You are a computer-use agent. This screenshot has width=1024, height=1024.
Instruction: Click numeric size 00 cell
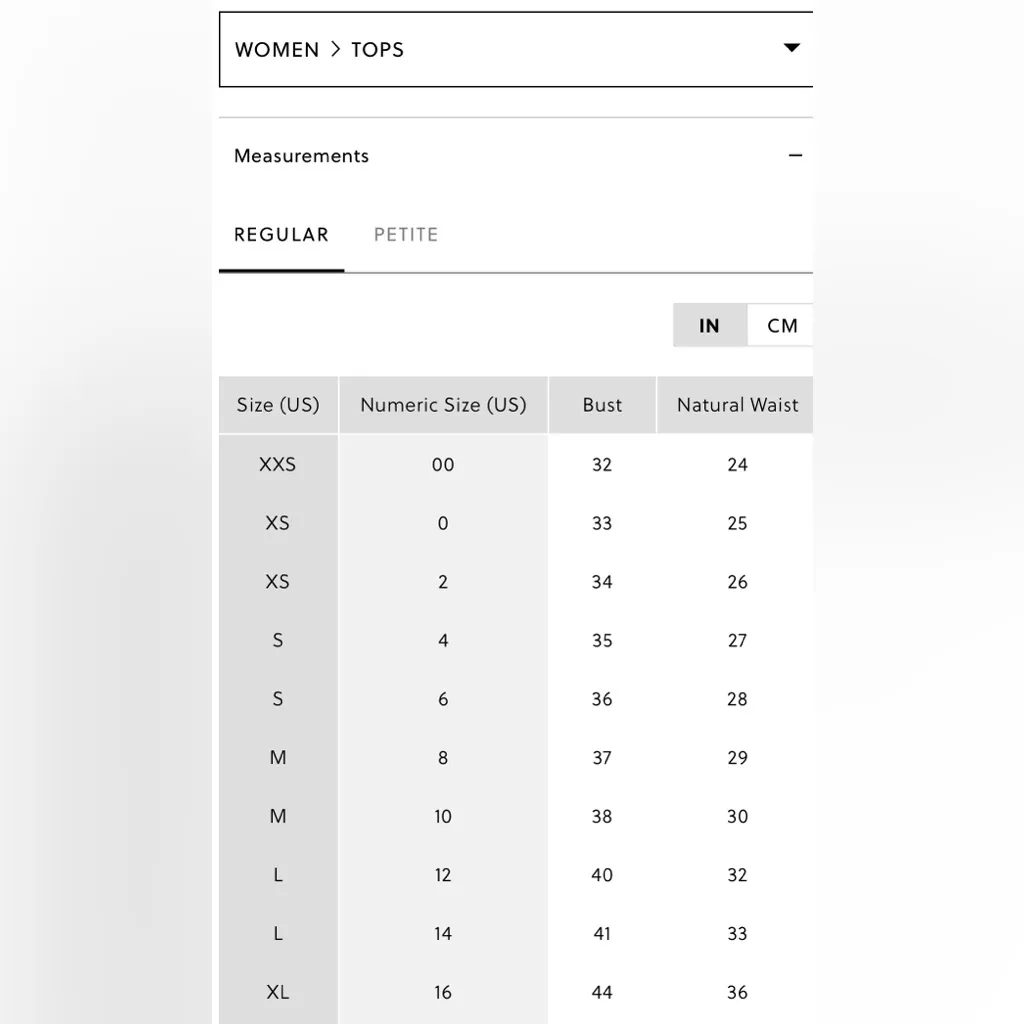443,464
